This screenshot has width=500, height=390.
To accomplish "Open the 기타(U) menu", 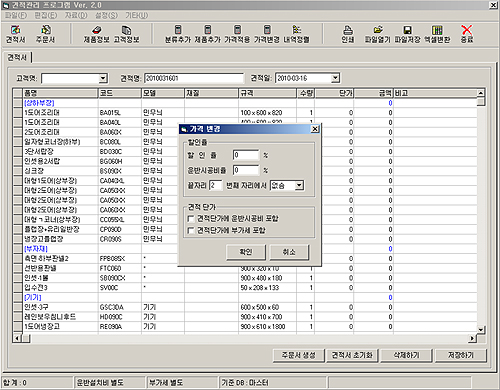I will point(136,15).
